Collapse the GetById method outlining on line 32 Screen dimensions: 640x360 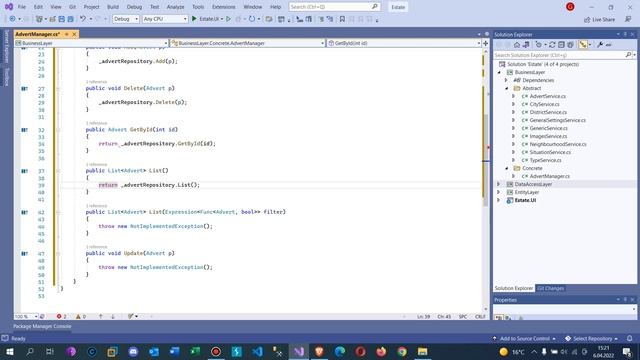(58, 130)
